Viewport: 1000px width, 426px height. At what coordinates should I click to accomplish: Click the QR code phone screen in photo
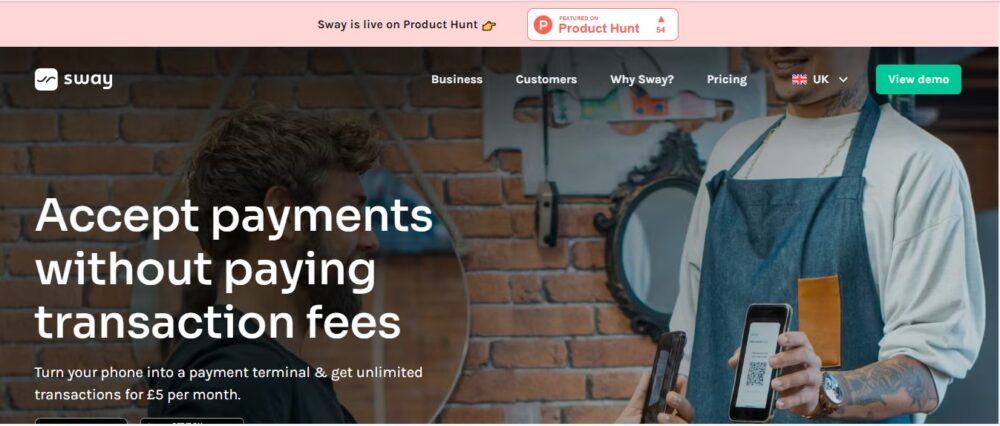coord(758,362)
